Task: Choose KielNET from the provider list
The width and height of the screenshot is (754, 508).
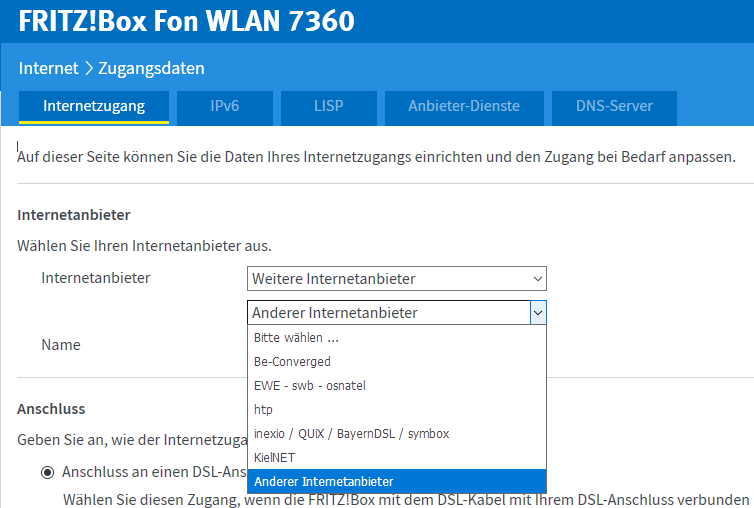Action: 397,457
